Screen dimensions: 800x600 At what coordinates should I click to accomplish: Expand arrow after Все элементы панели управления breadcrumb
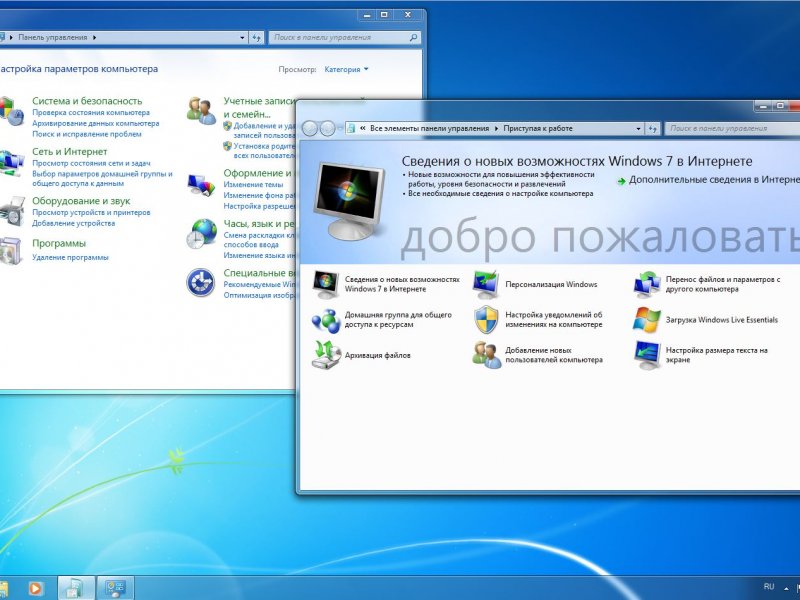pos(496,129)
